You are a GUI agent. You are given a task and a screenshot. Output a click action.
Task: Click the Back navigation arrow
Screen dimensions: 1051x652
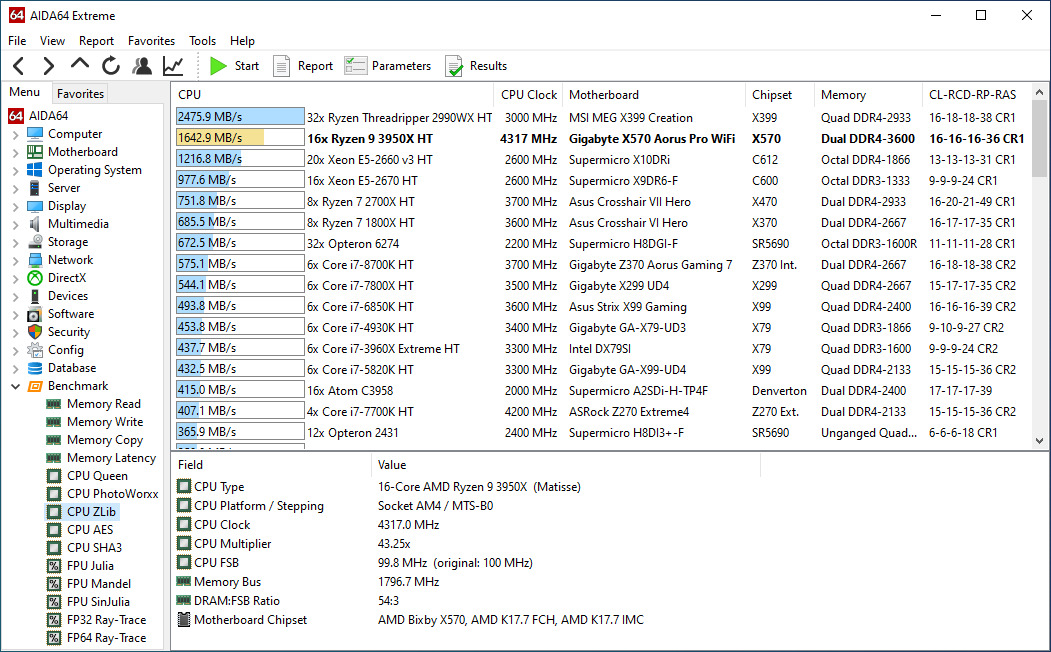pyautogui.click(x=19, y=66)
